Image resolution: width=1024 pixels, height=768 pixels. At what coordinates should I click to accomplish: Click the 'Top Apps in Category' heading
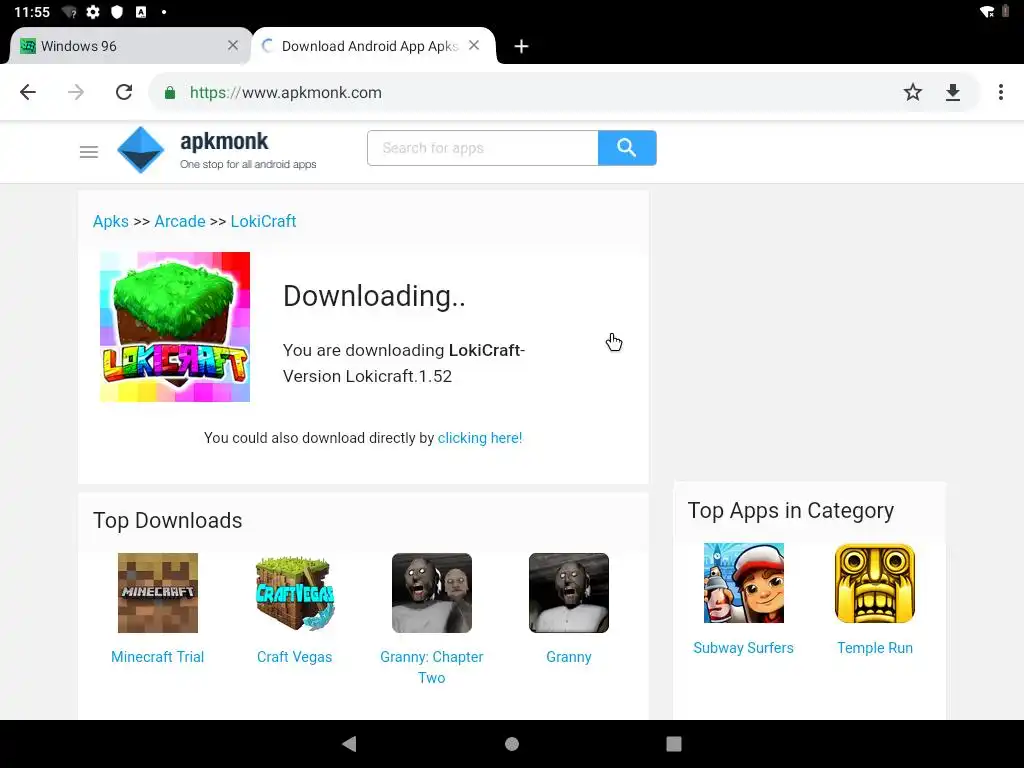click(791, 511)
